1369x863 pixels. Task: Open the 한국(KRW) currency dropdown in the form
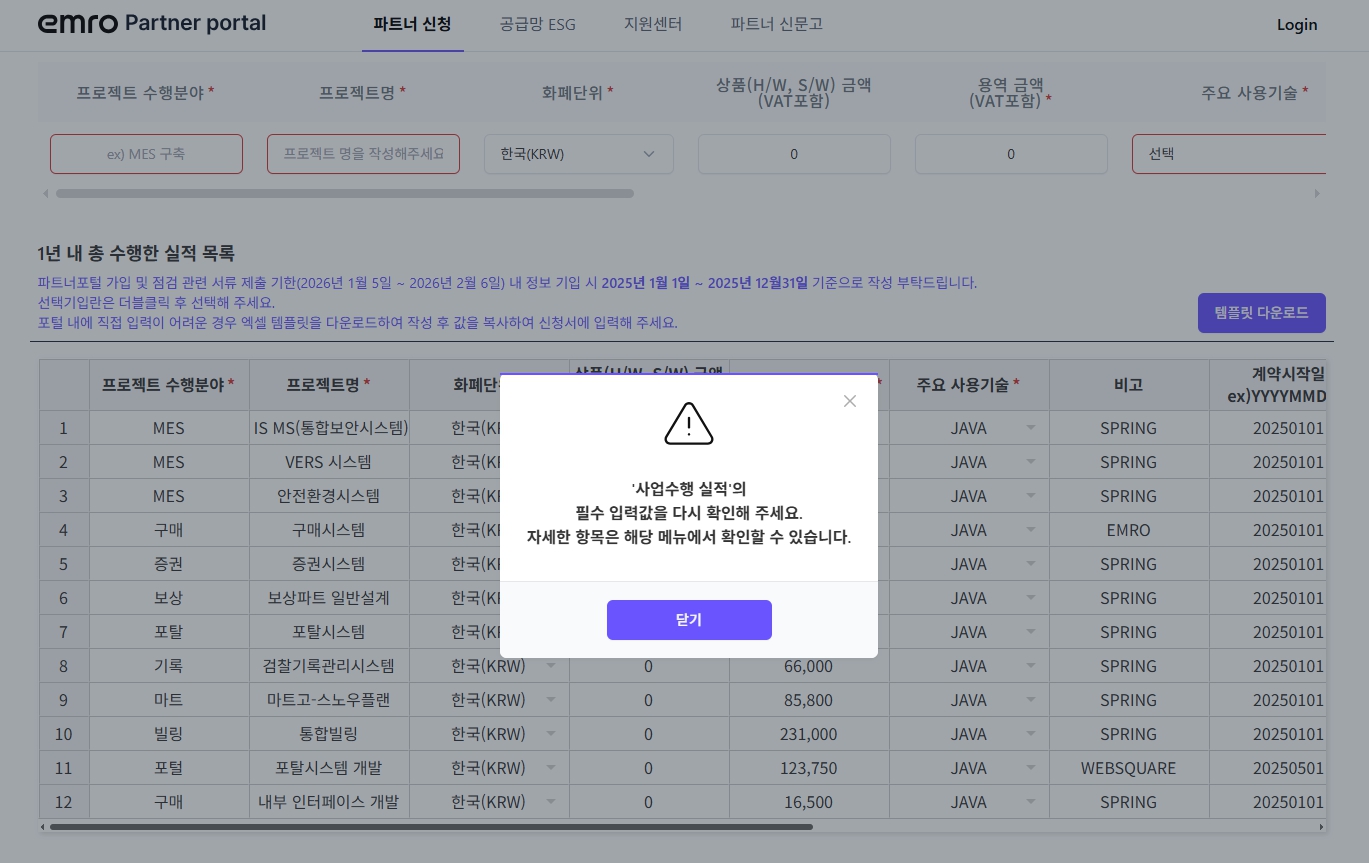(x=578, y=154)
